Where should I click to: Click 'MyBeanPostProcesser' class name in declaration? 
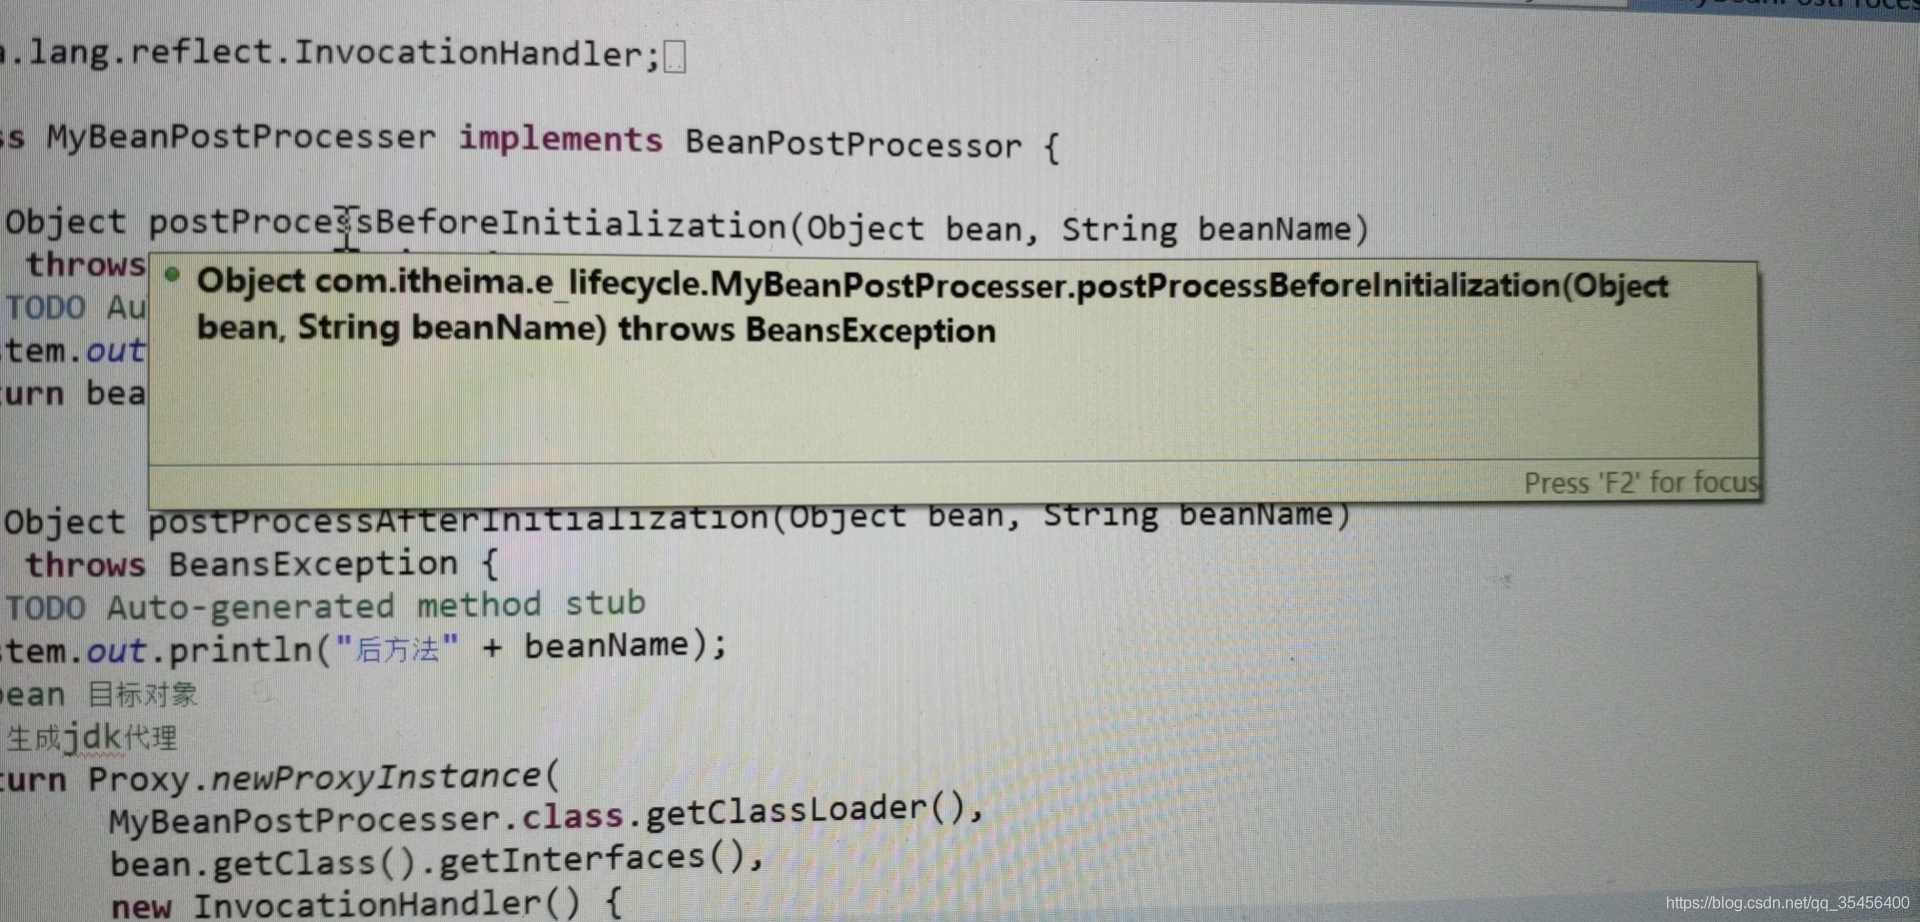241,137
